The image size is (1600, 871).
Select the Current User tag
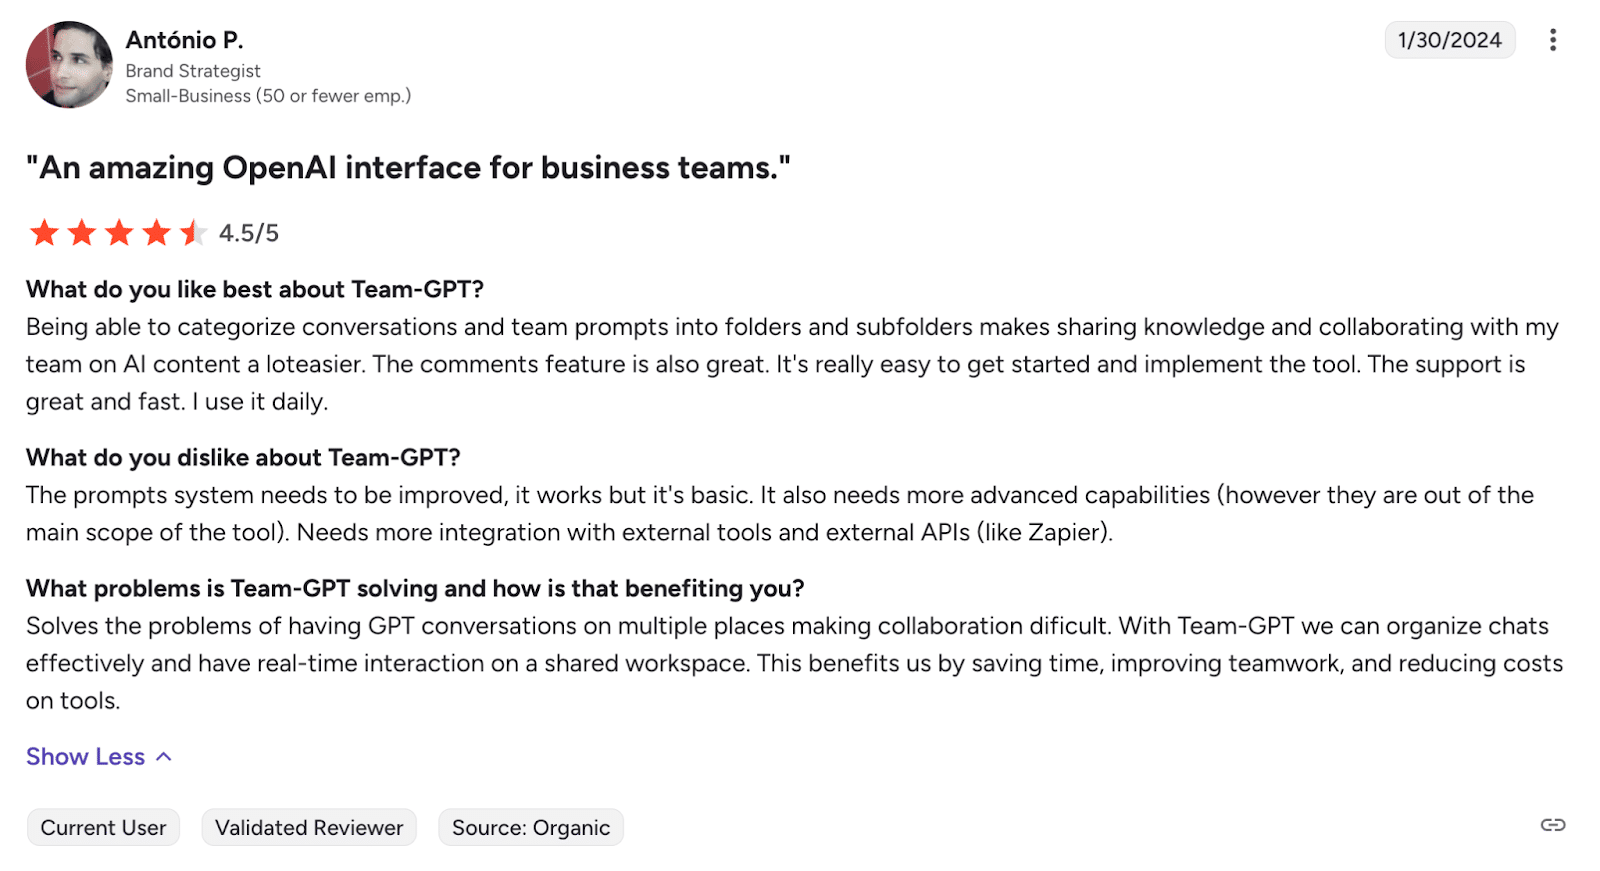(103, 828)
